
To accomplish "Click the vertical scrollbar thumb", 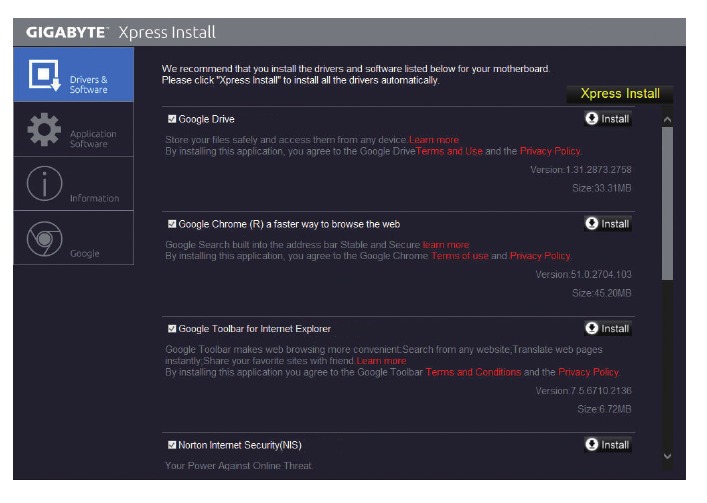I will click(x=668, y=200).
